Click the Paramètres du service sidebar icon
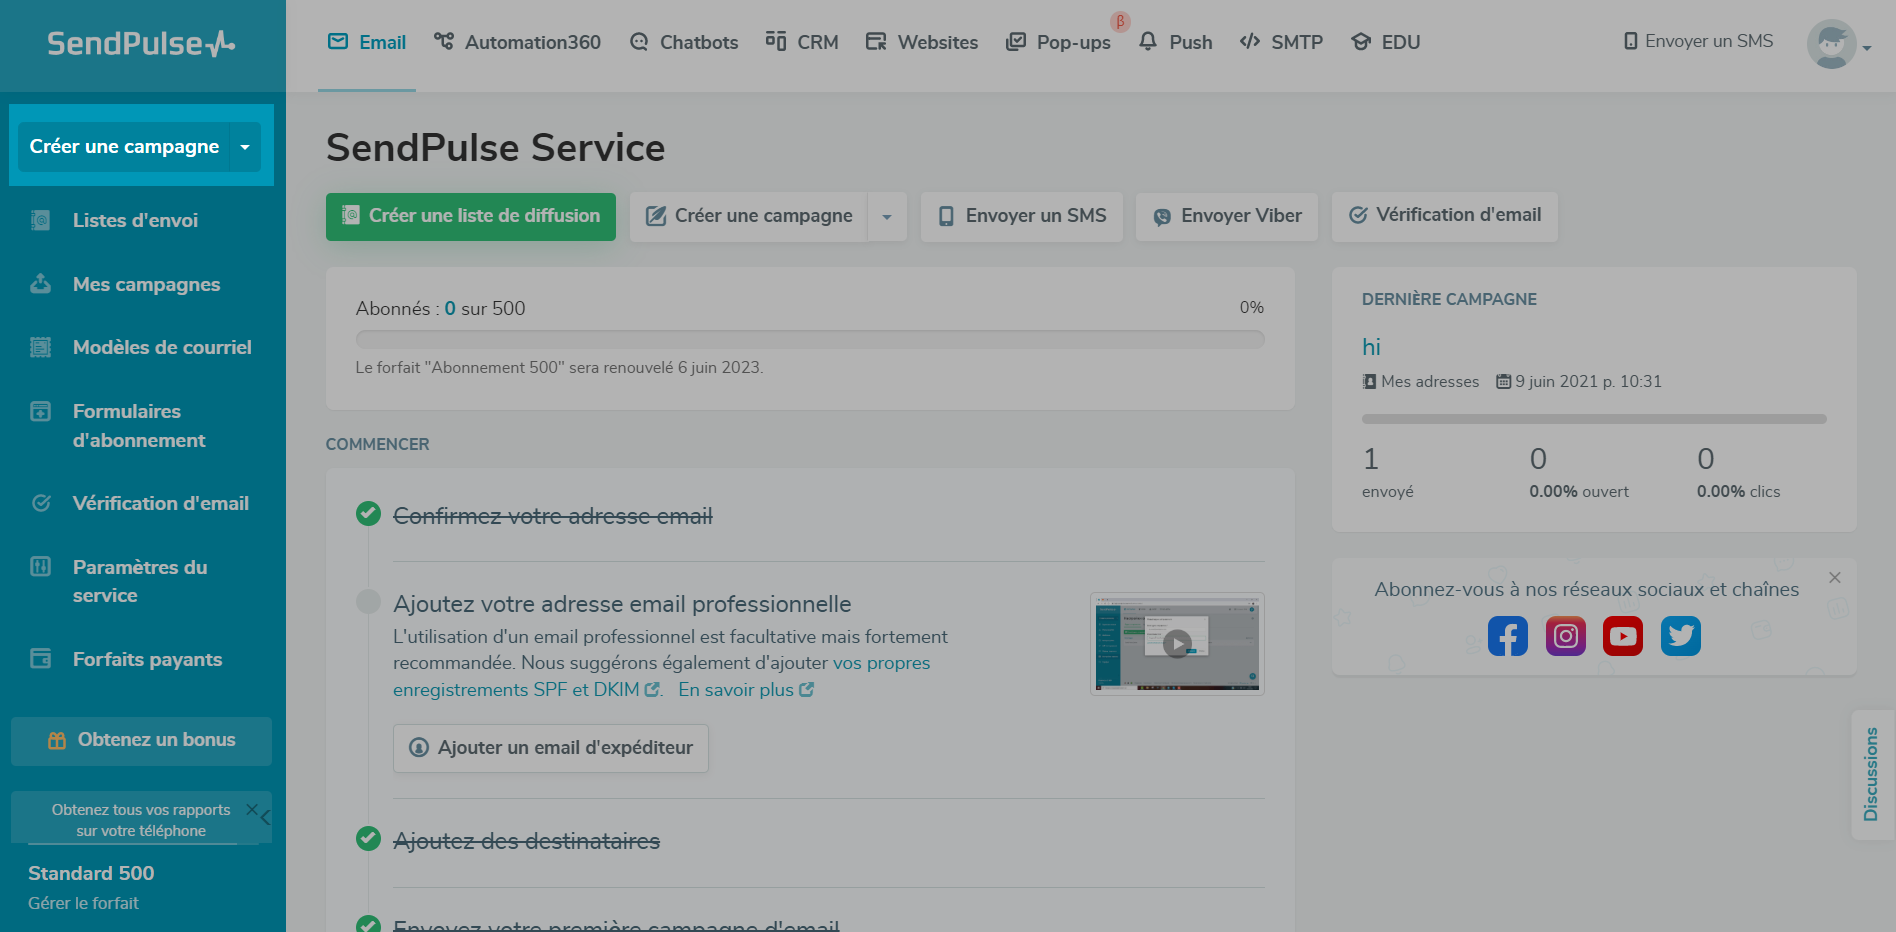 (40, 567)
